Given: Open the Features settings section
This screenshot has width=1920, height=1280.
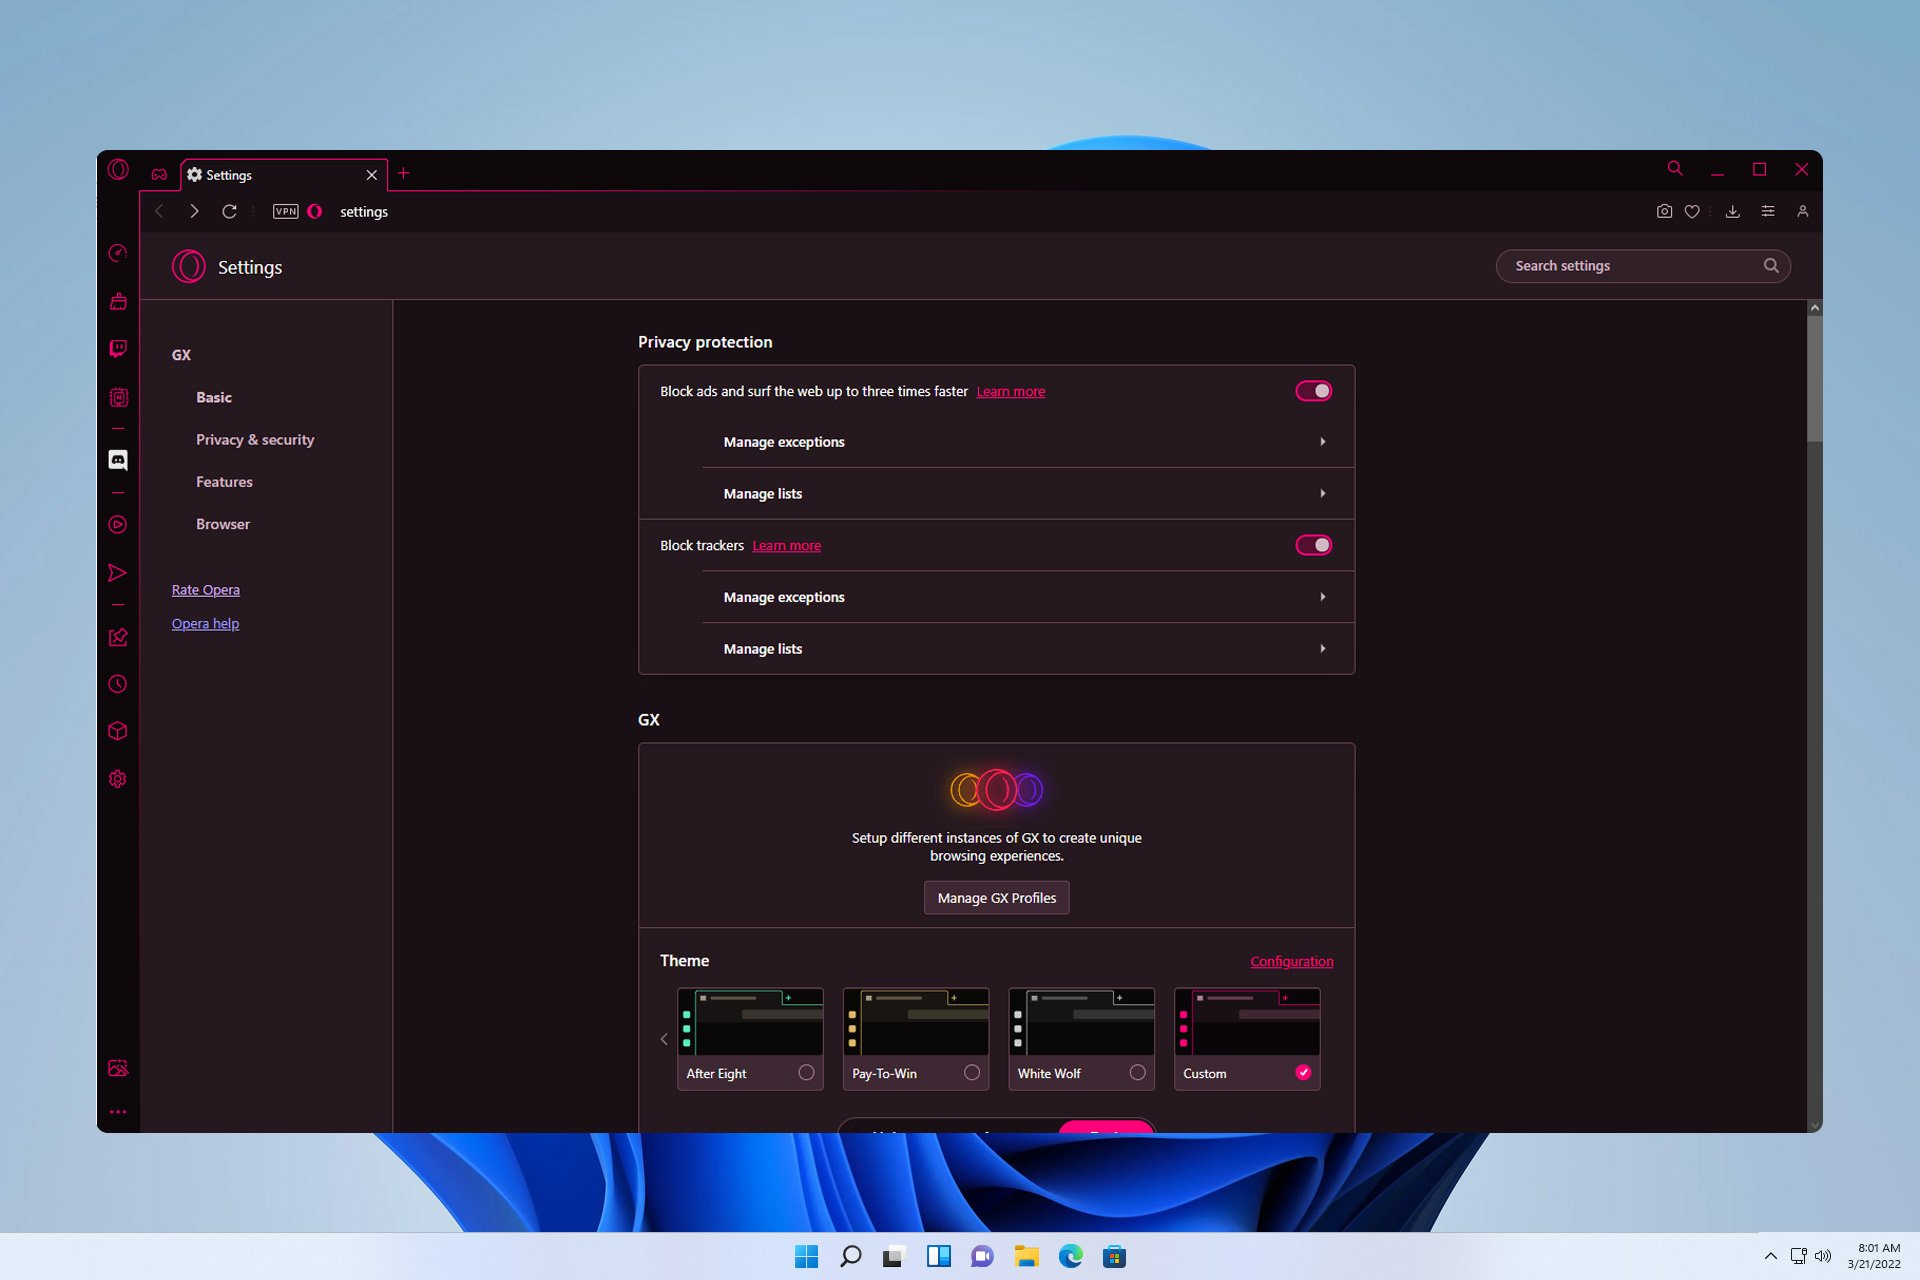Looking at the screenshot, I should 224,482.
